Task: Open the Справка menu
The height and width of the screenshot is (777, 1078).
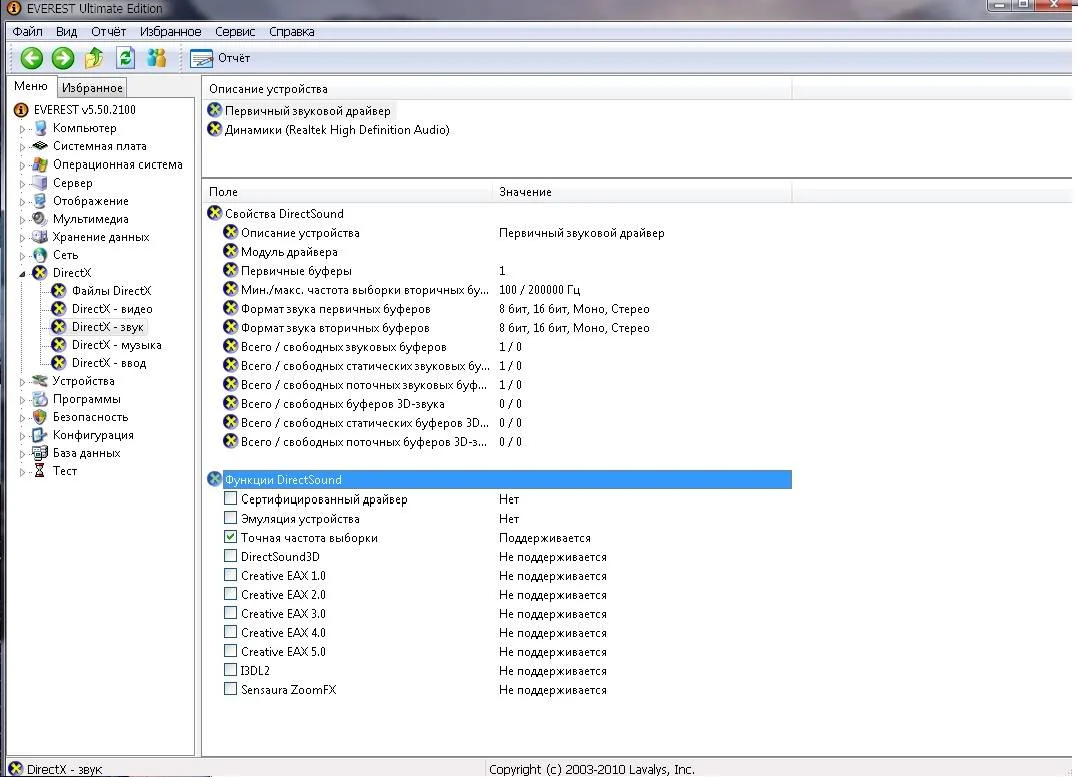Action: point(292,32)
